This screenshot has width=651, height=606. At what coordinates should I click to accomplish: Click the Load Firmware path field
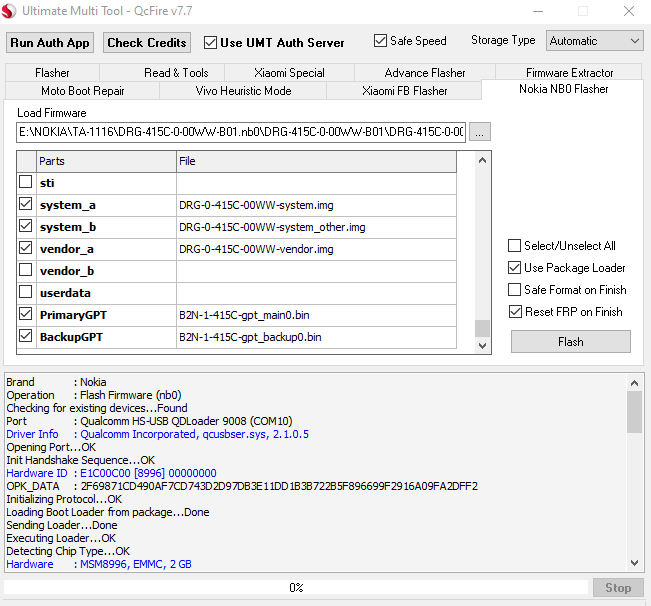pyautogui.click(x=241, y=132)
